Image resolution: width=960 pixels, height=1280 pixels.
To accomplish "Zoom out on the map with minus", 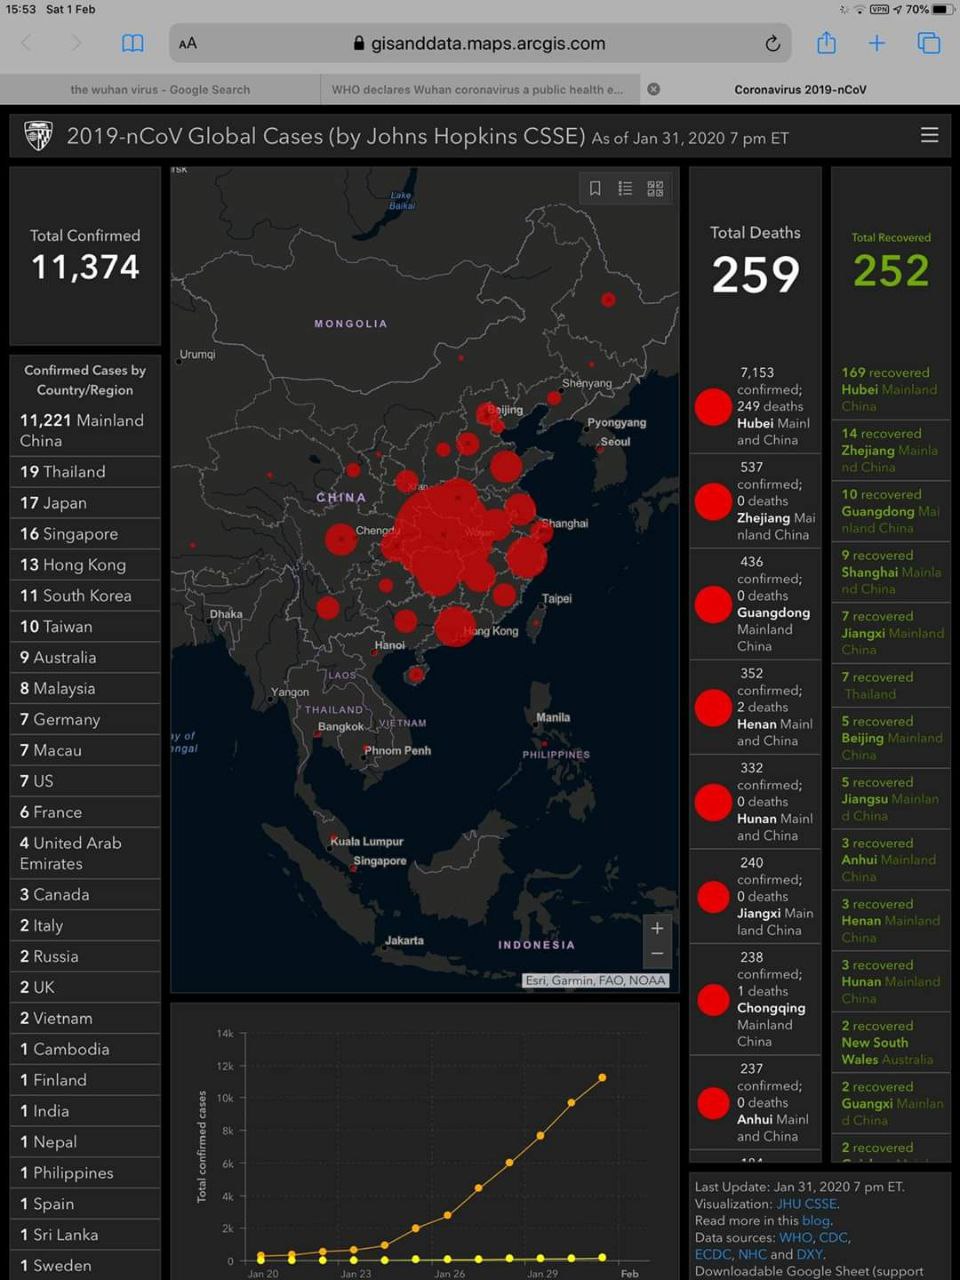I will pos(657,954).
